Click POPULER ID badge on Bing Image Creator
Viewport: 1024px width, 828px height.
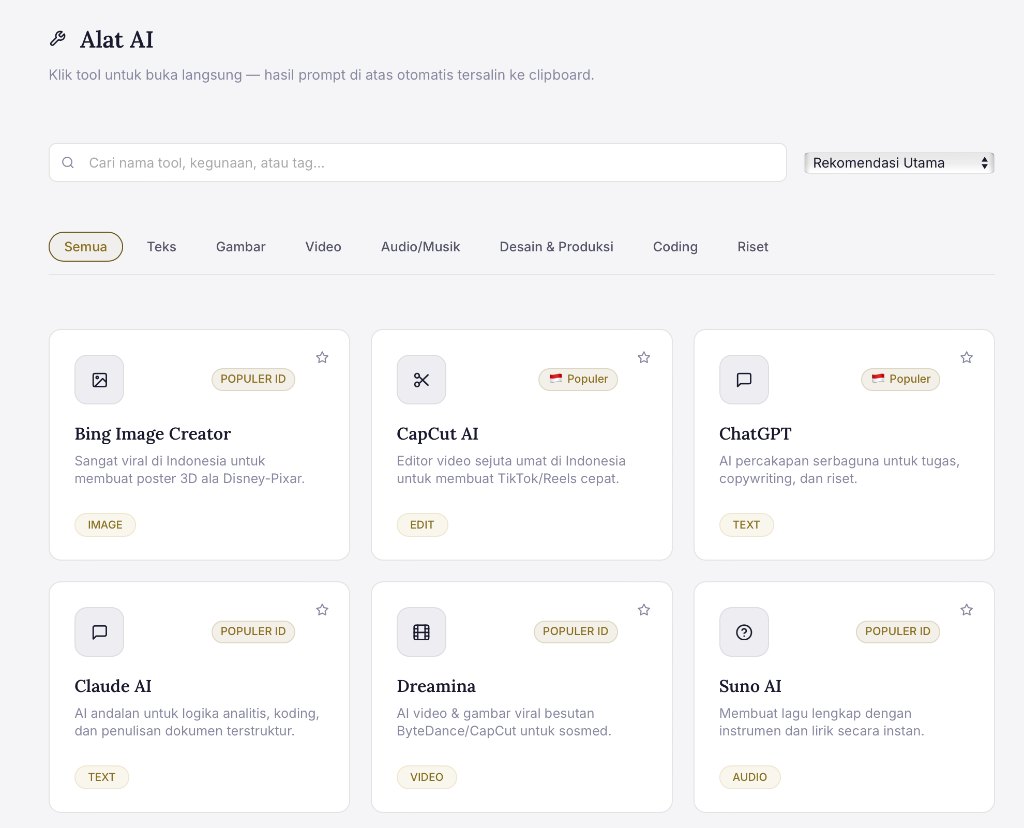tap(253, 379)
